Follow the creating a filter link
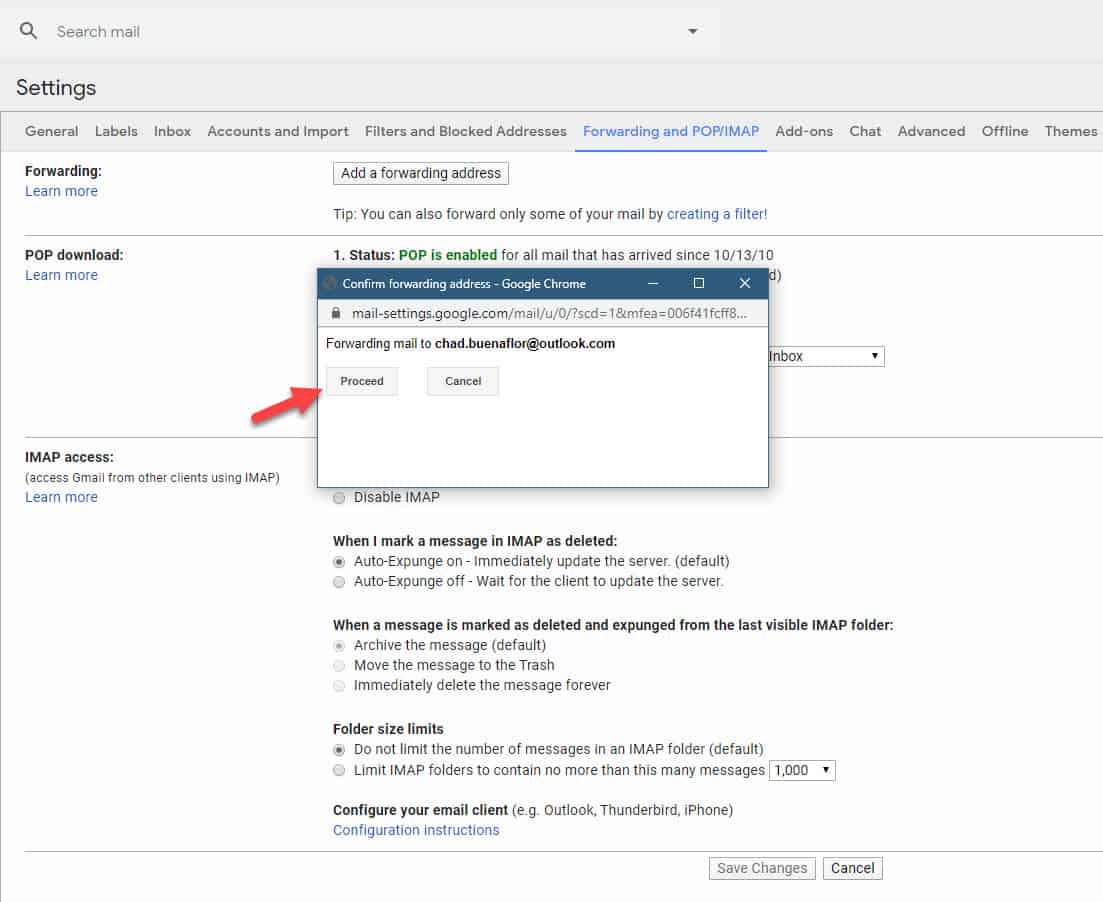This screenshot has width=1103, height=902. (x=717, y=214)
